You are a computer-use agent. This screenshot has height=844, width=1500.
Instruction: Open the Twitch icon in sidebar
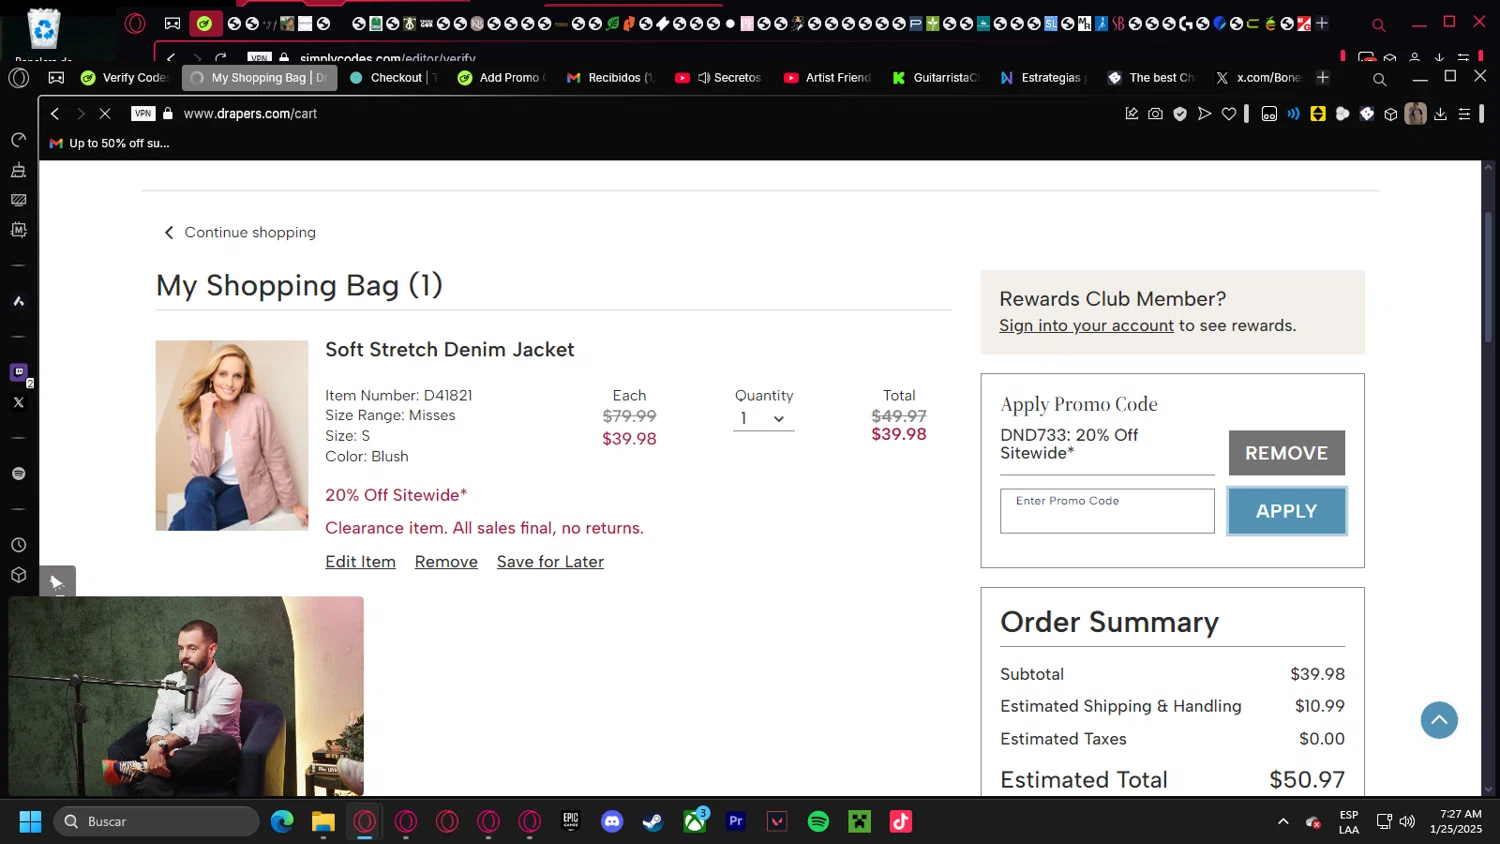click(x=18, y=372)
